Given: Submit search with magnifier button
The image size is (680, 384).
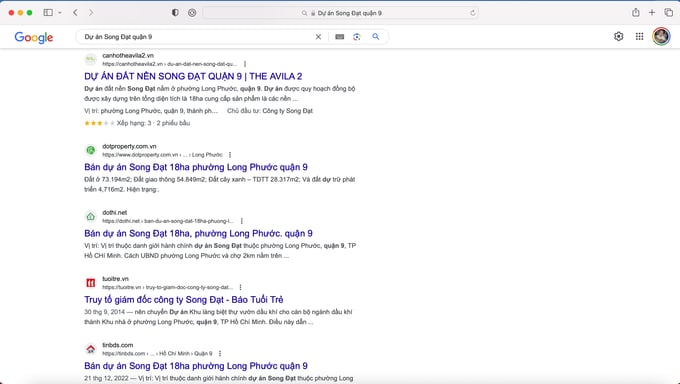Looking at the screenshot, I should pos(376,37).
